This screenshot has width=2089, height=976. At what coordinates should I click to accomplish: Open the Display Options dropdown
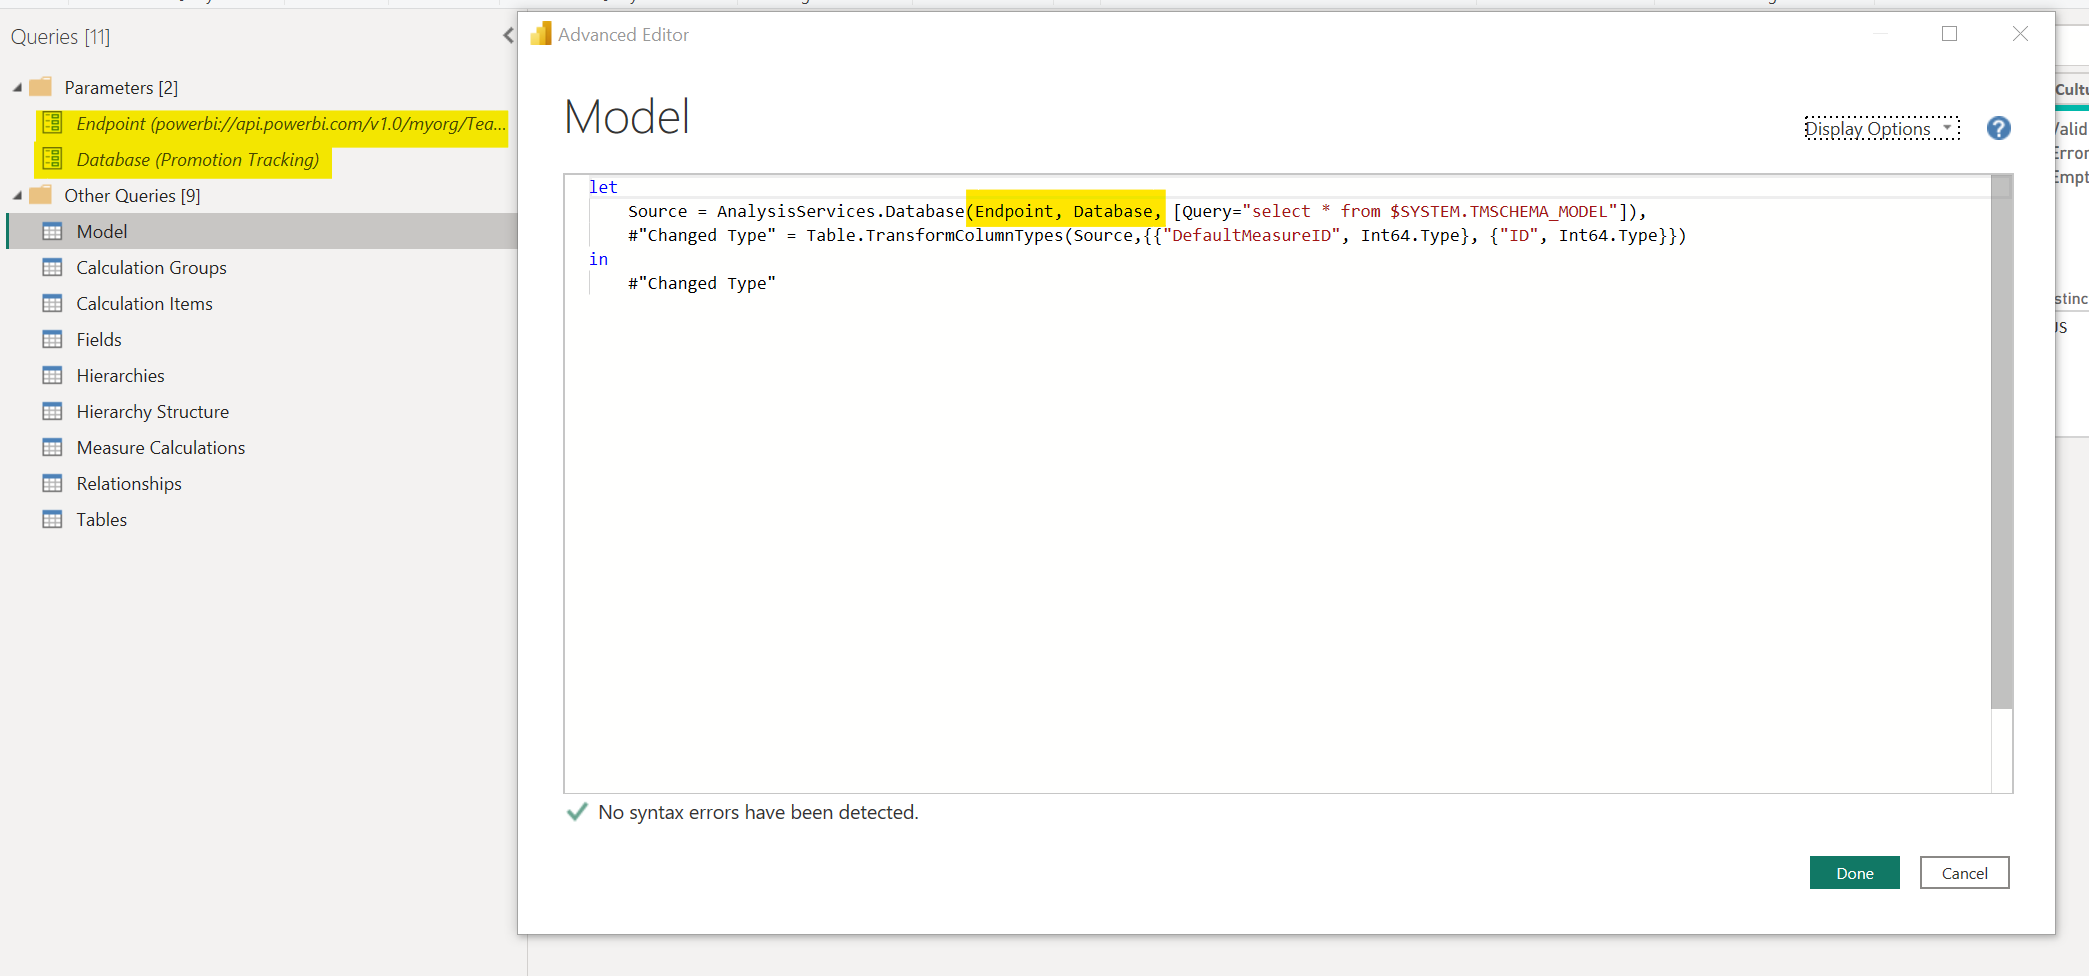tap(1881, 129)
